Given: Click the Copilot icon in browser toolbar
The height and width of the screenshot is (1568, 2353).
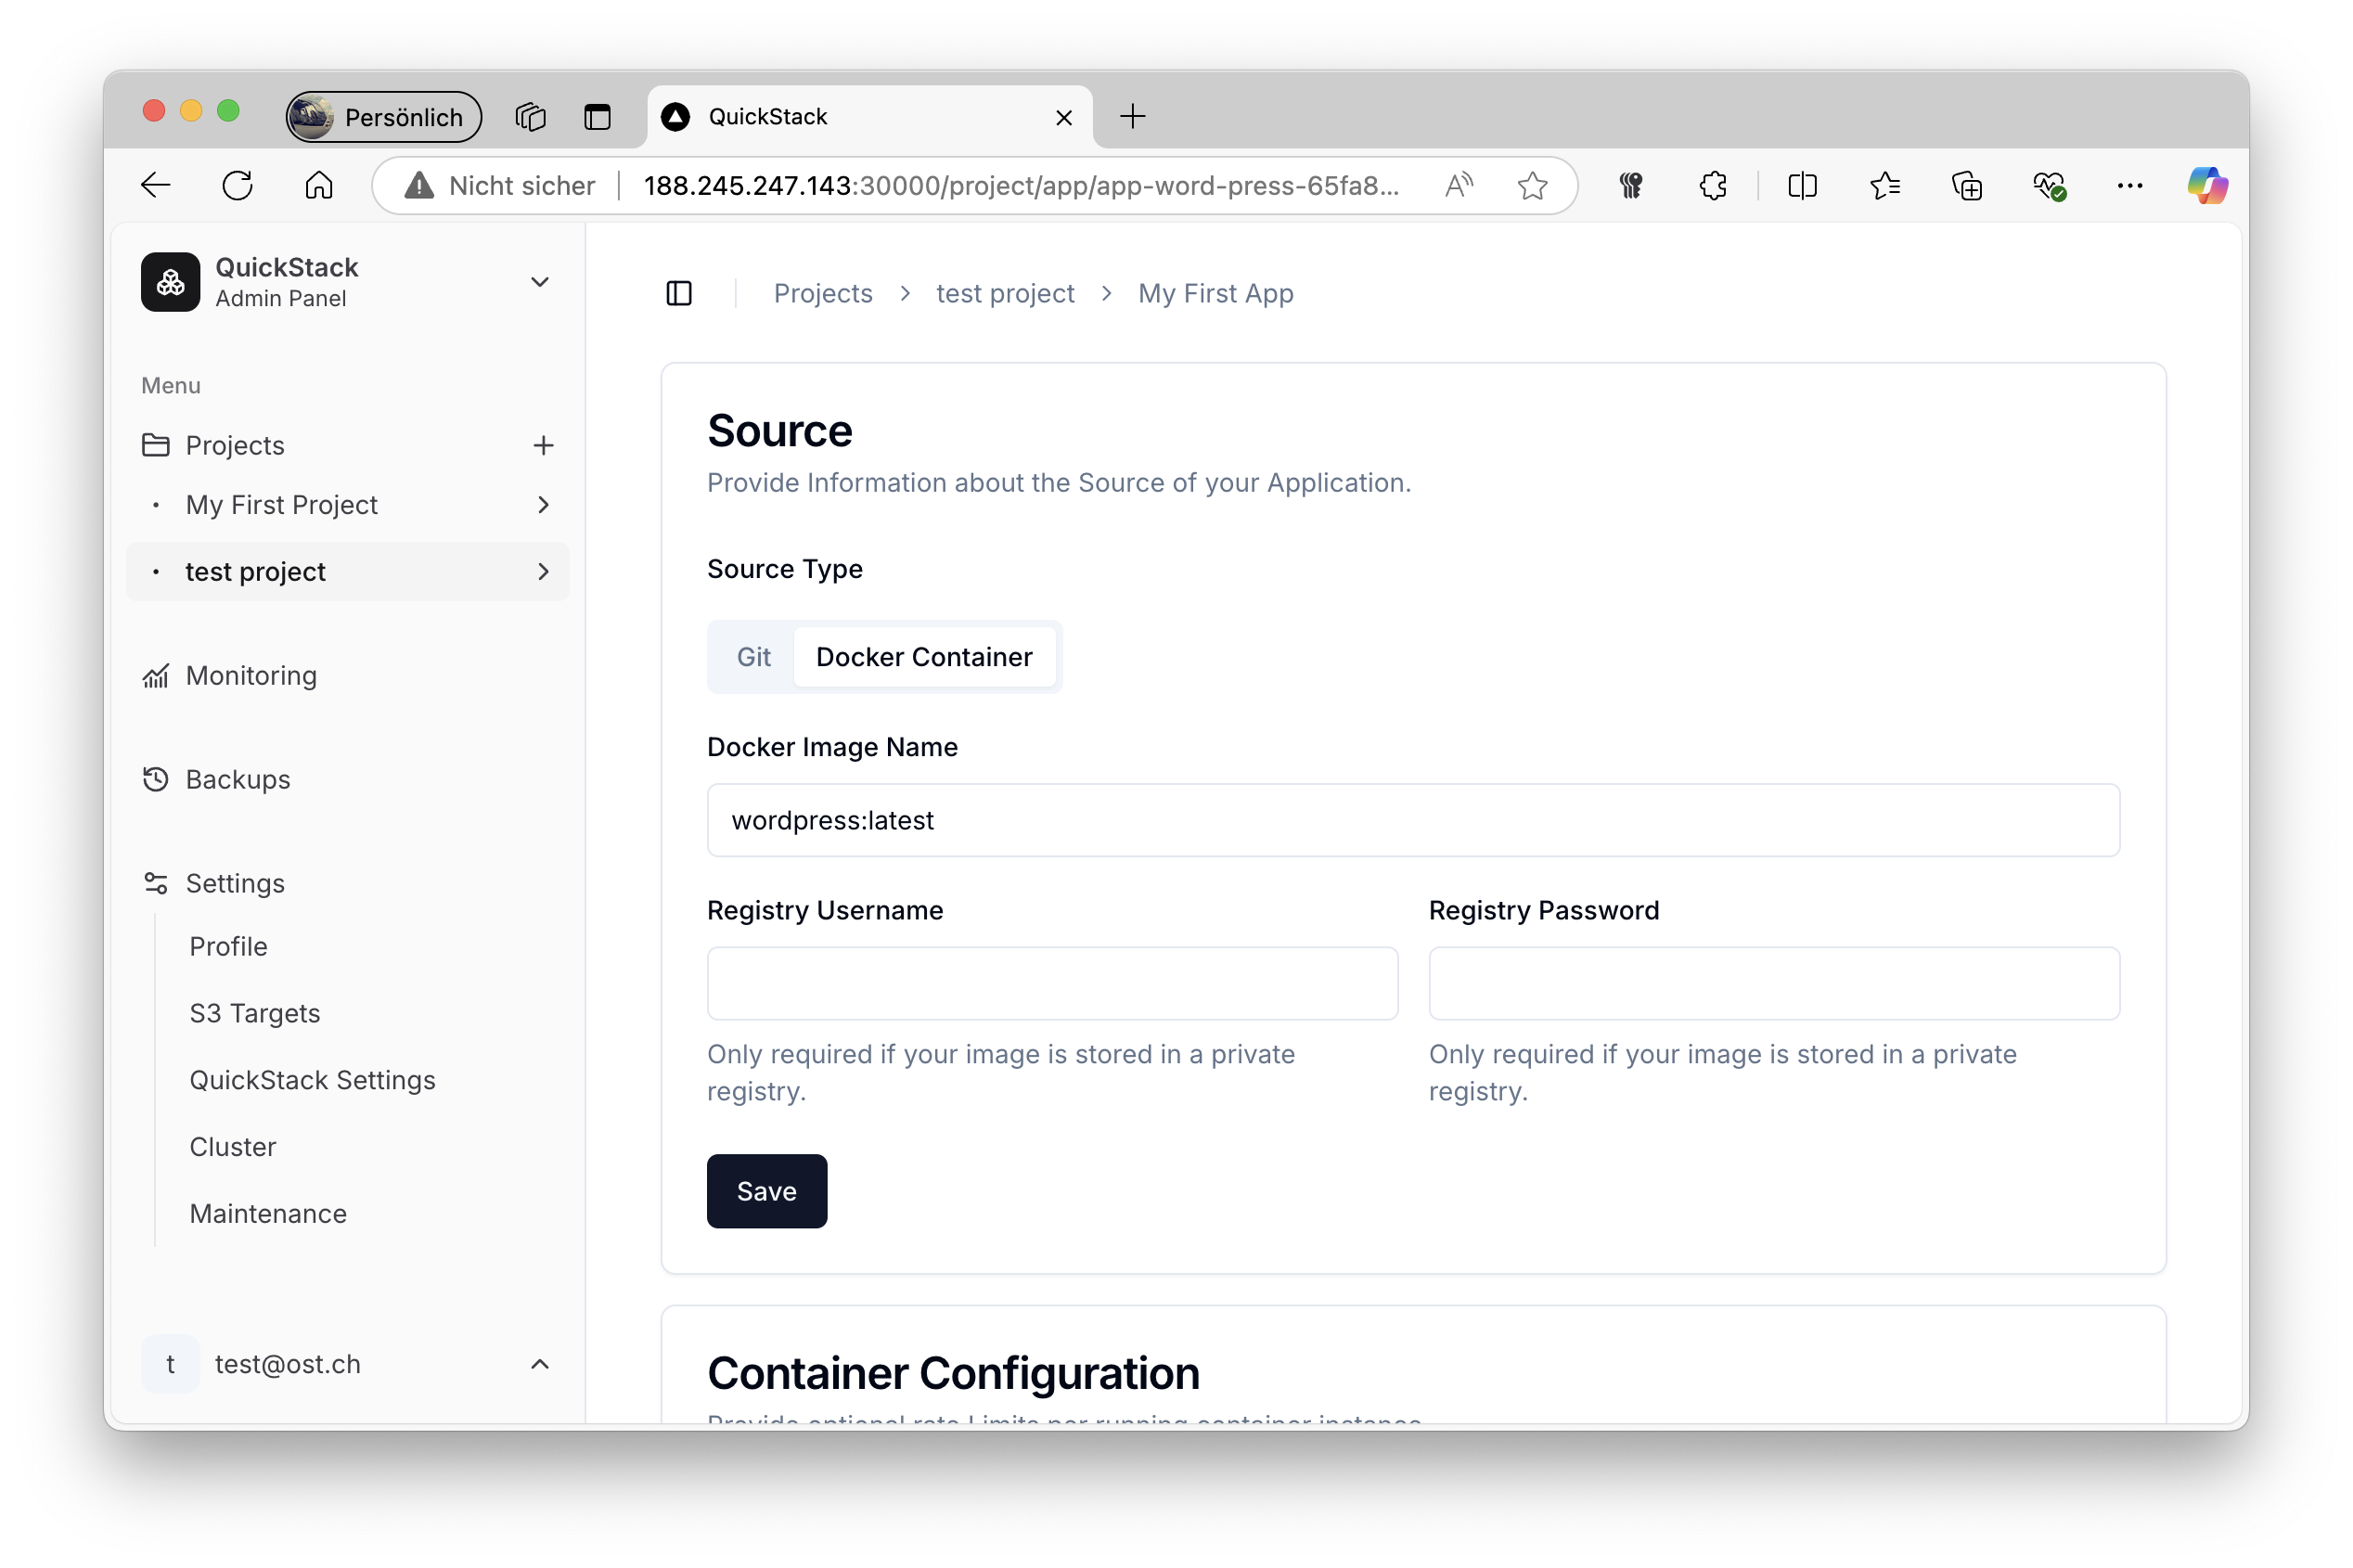Looking at the screenshot, I should point(2206,185).
